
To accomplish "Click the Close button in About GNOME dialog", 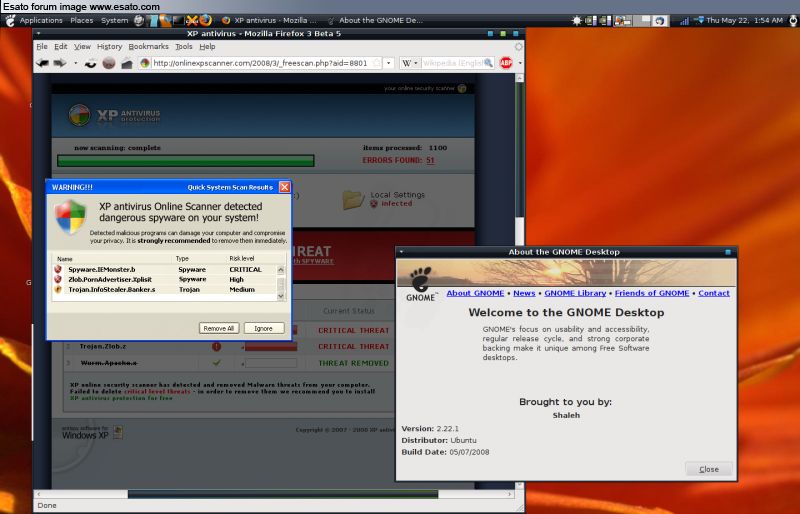I will [x=709, y=469].
